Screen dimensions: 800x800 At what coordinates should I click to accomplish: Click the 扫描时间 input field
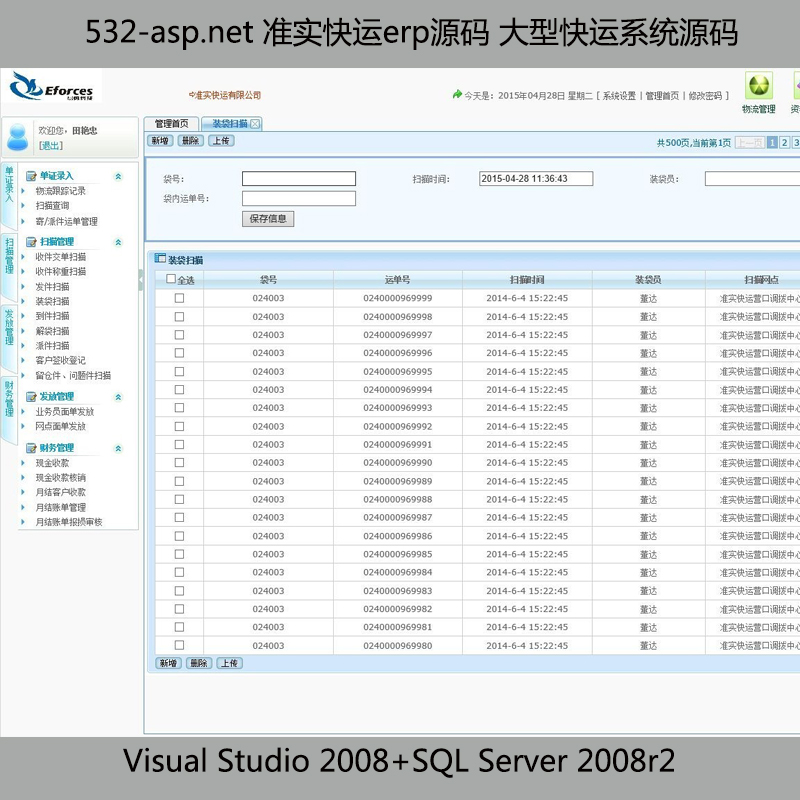click(536, 179)
